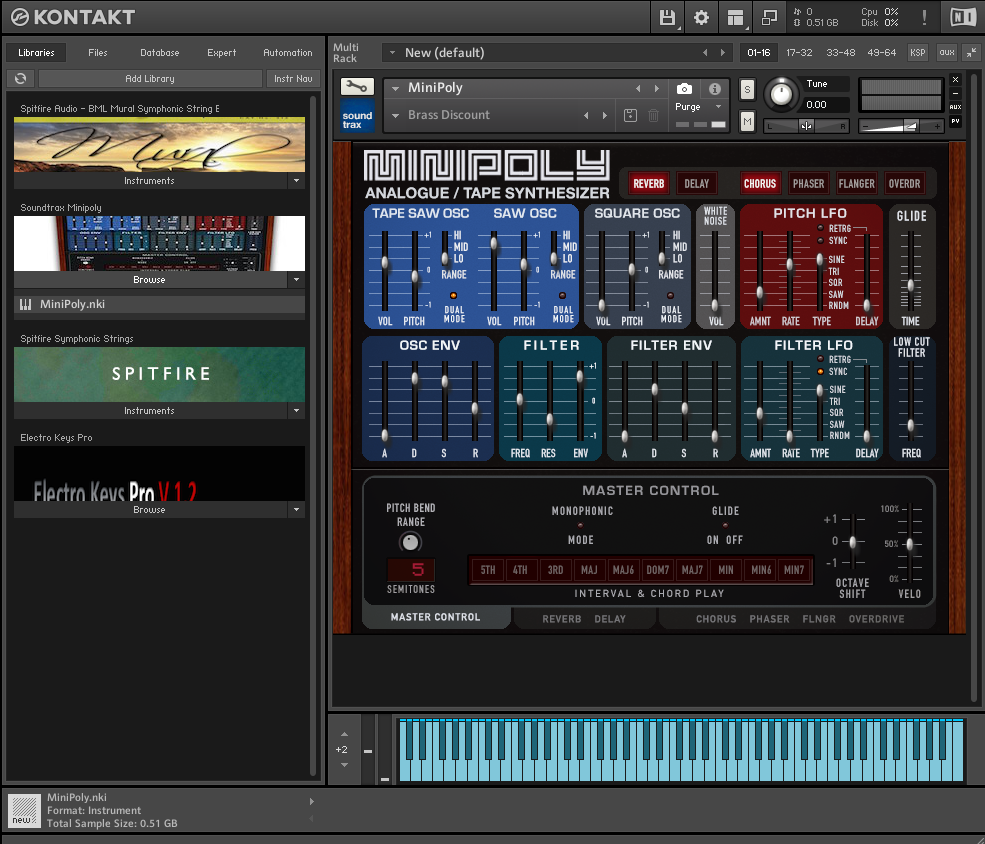Expand BML Mural Instruments dropdown arrow
This screenshot has height=844, width=985.
point(297,181)
